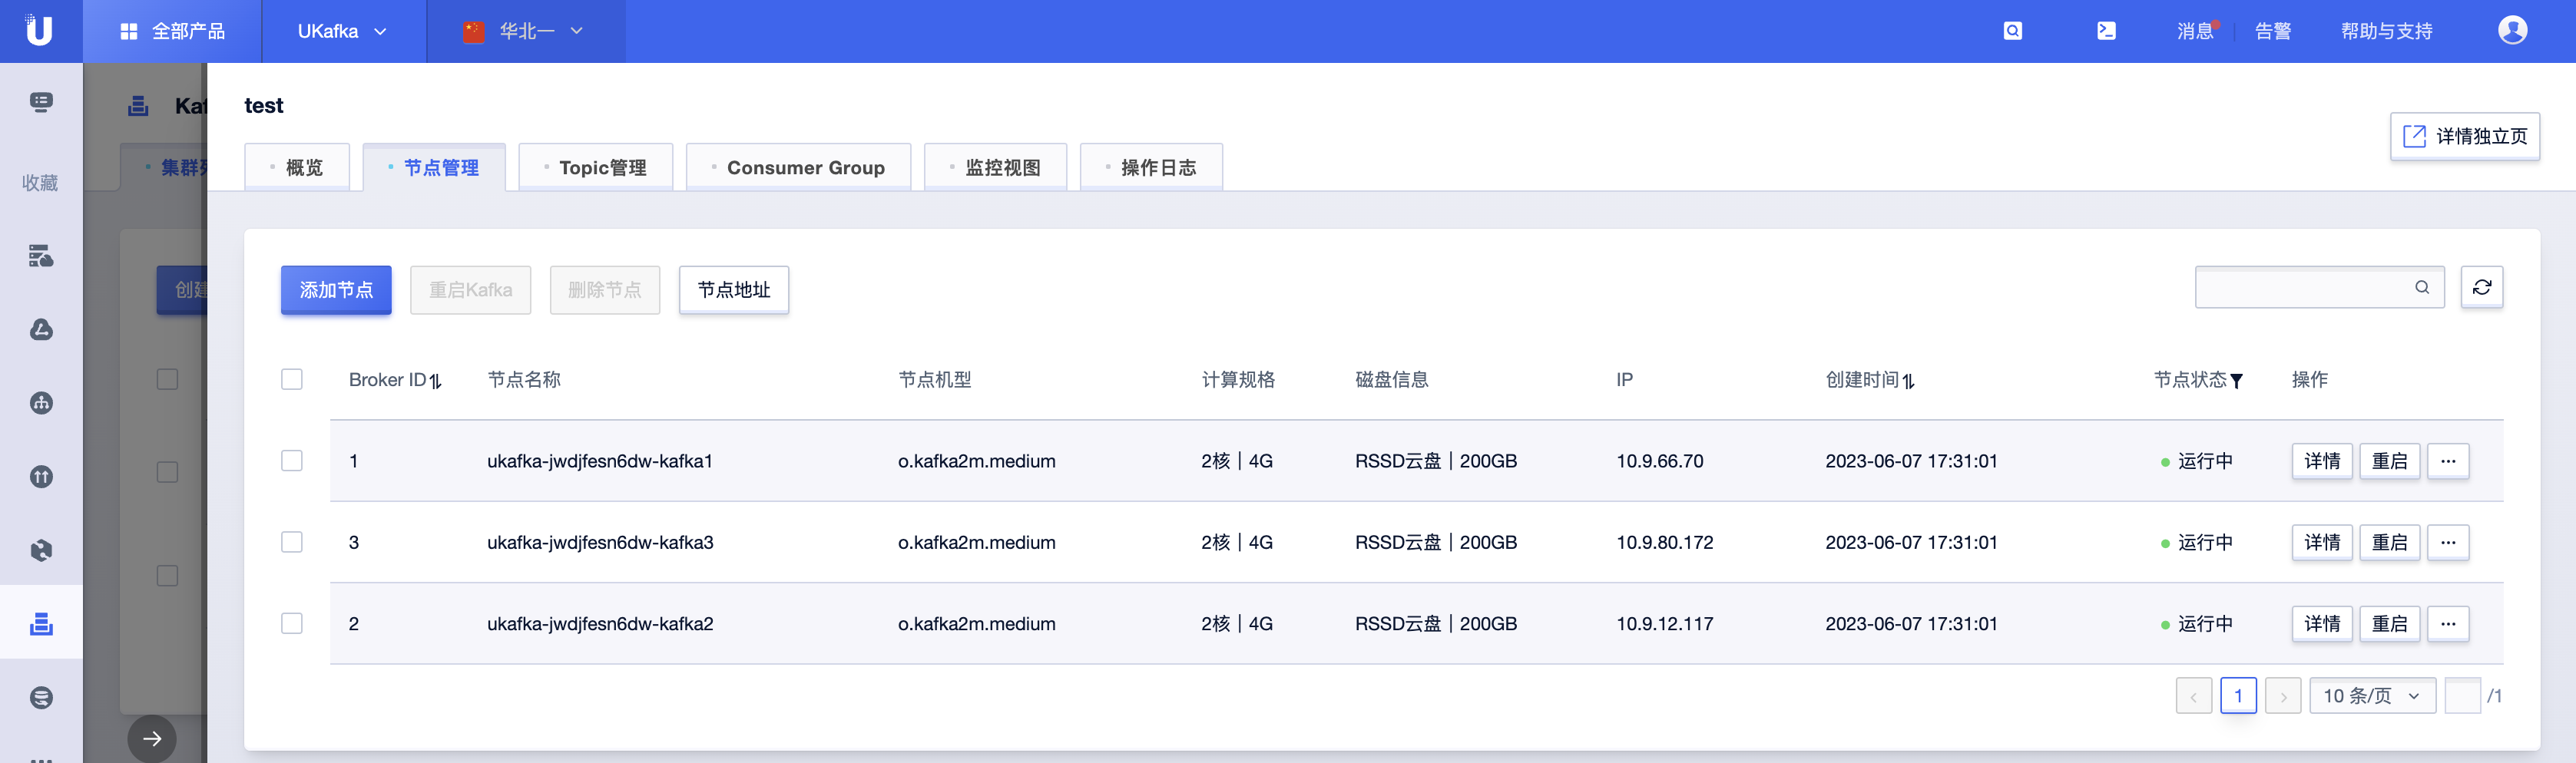
Task: Click the UCloud logo icon
Action: [39, 30]
